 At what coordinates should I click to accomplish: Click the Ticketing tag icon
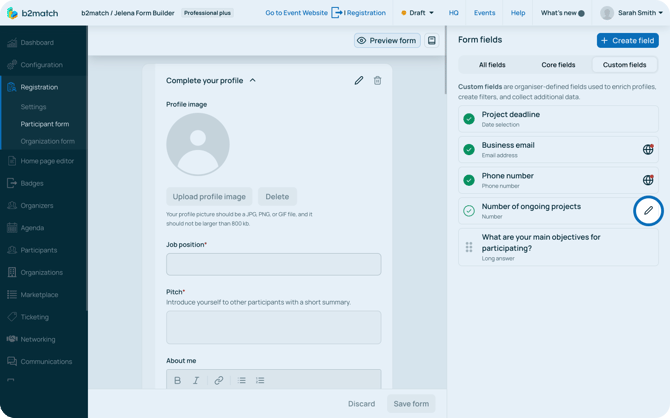click(12, 317)
